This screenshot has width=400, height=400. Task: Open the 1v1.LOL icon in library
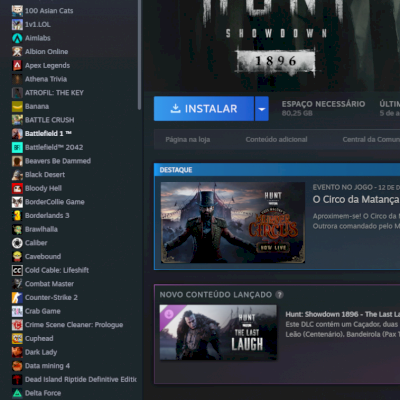coord(17,24)
